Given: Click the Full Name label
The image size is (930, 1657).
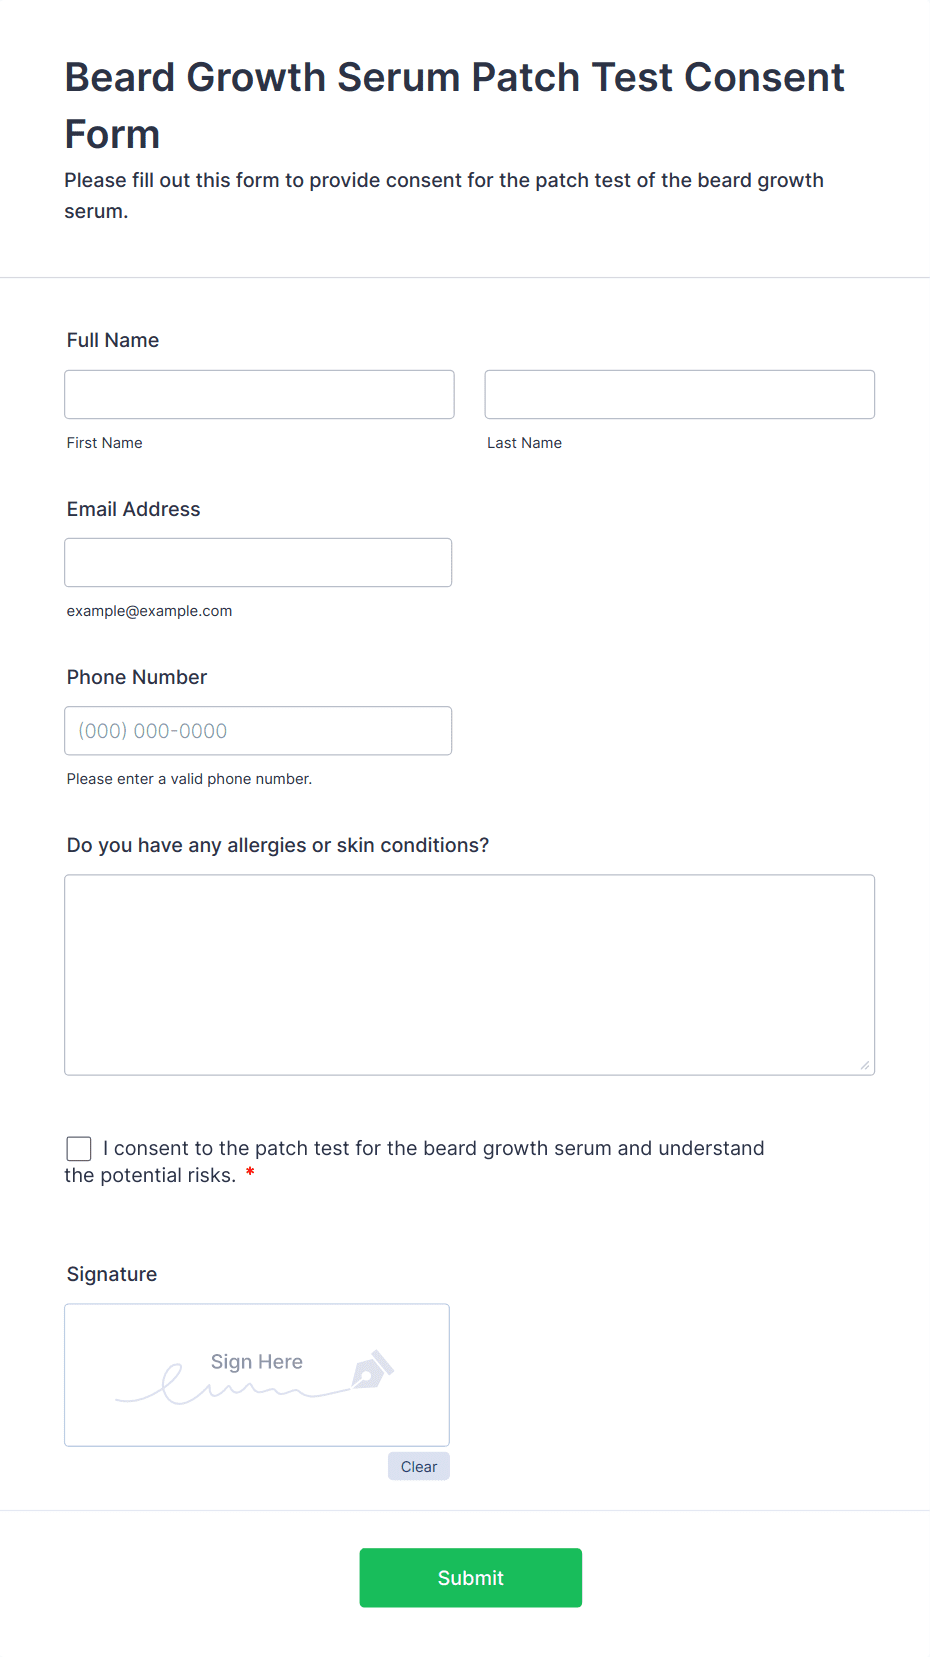Looking at the screenshot, I should coord(113,340).
